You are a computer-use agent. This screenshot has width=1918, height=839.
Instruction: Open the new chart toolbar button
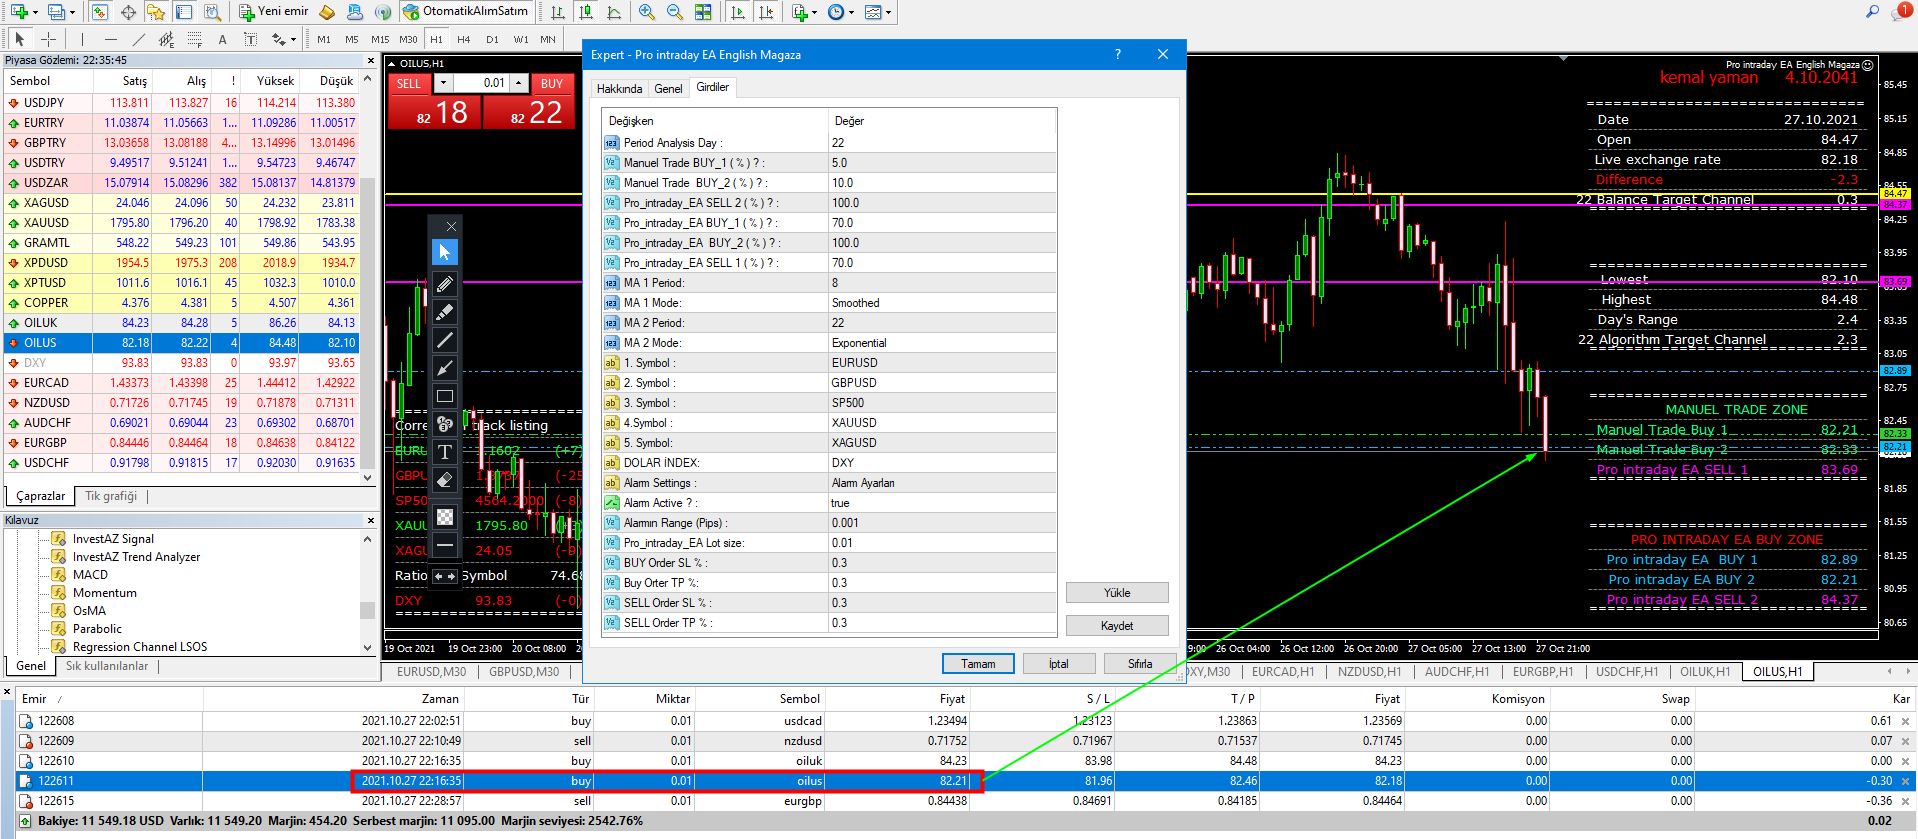point(18,12)
